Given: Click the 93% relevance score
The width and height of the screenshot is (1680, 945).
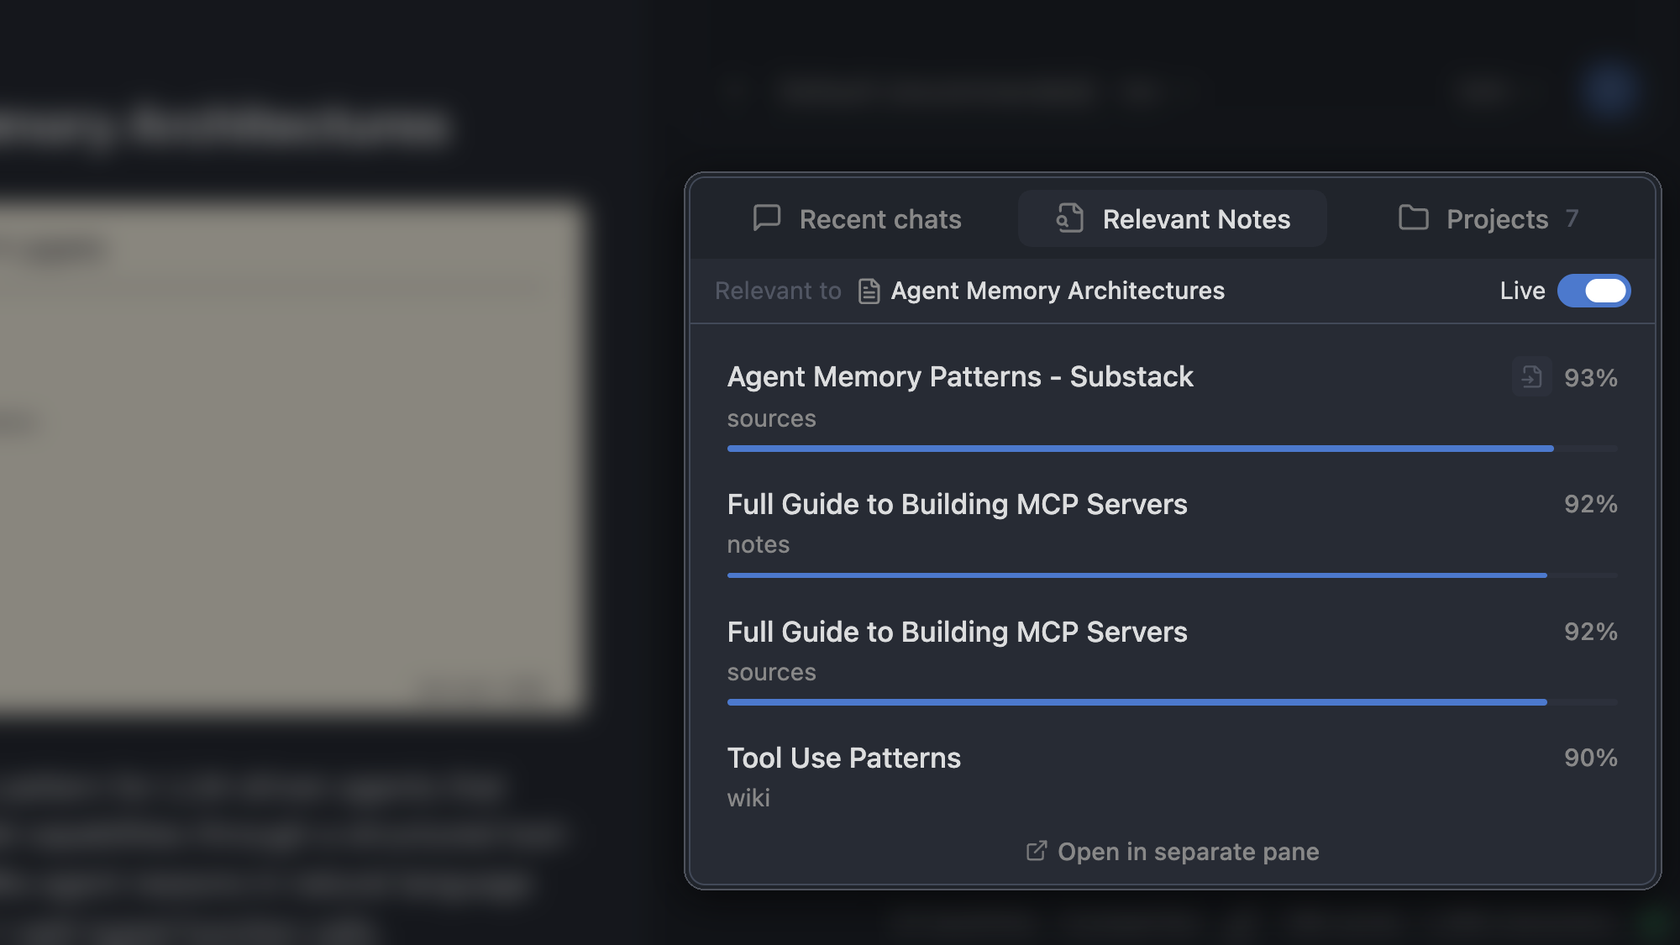Looking at the screenshot, I should coord(1591,378).
